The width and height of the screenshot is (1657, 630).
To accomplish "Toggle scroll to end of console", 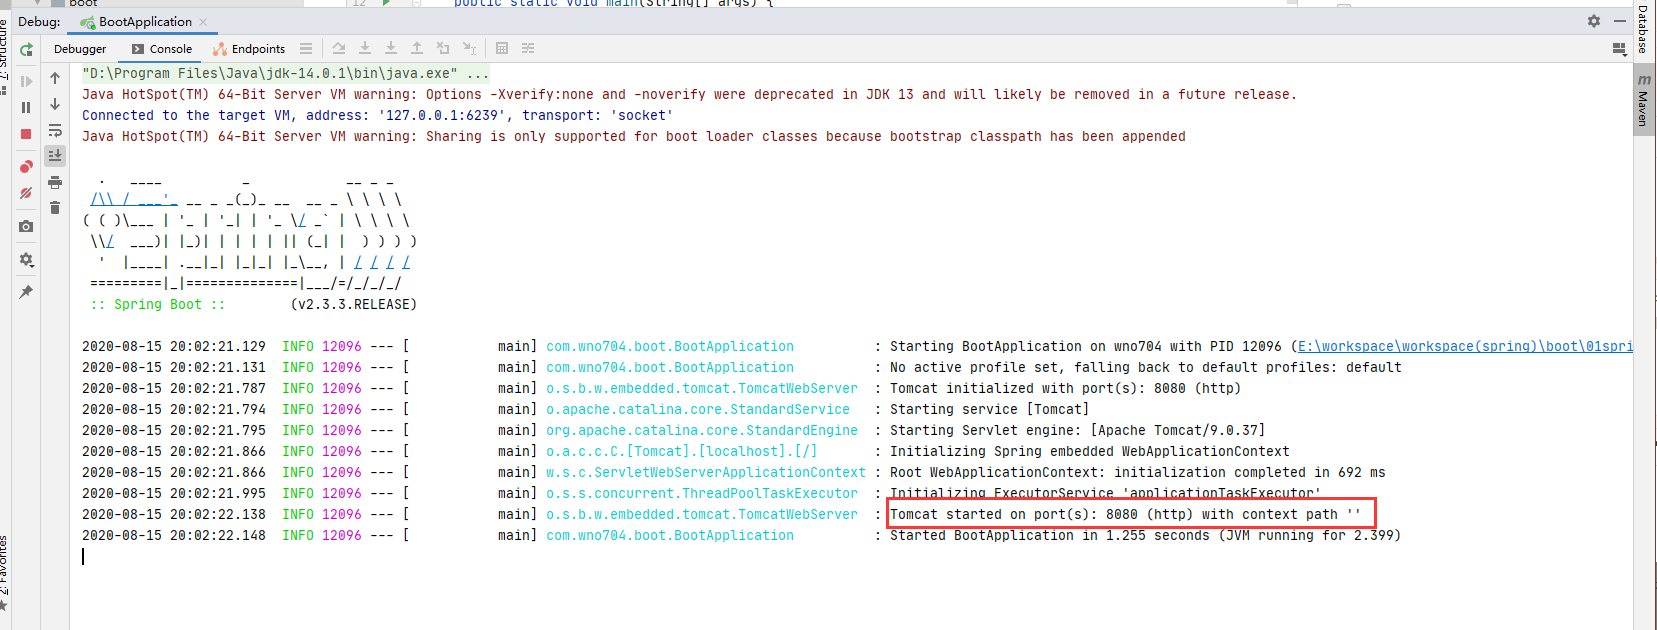I will (55, 156).
